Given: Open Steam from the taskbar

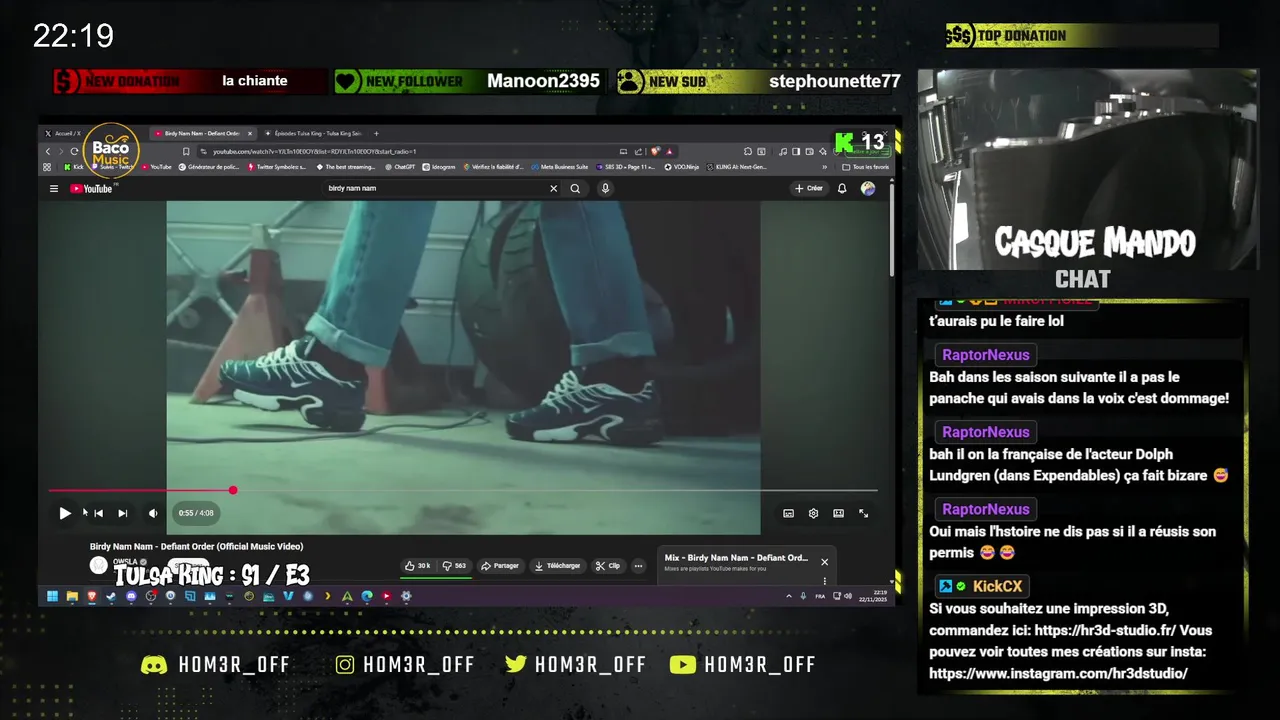Looking at the screenshot, I should 111,596.
